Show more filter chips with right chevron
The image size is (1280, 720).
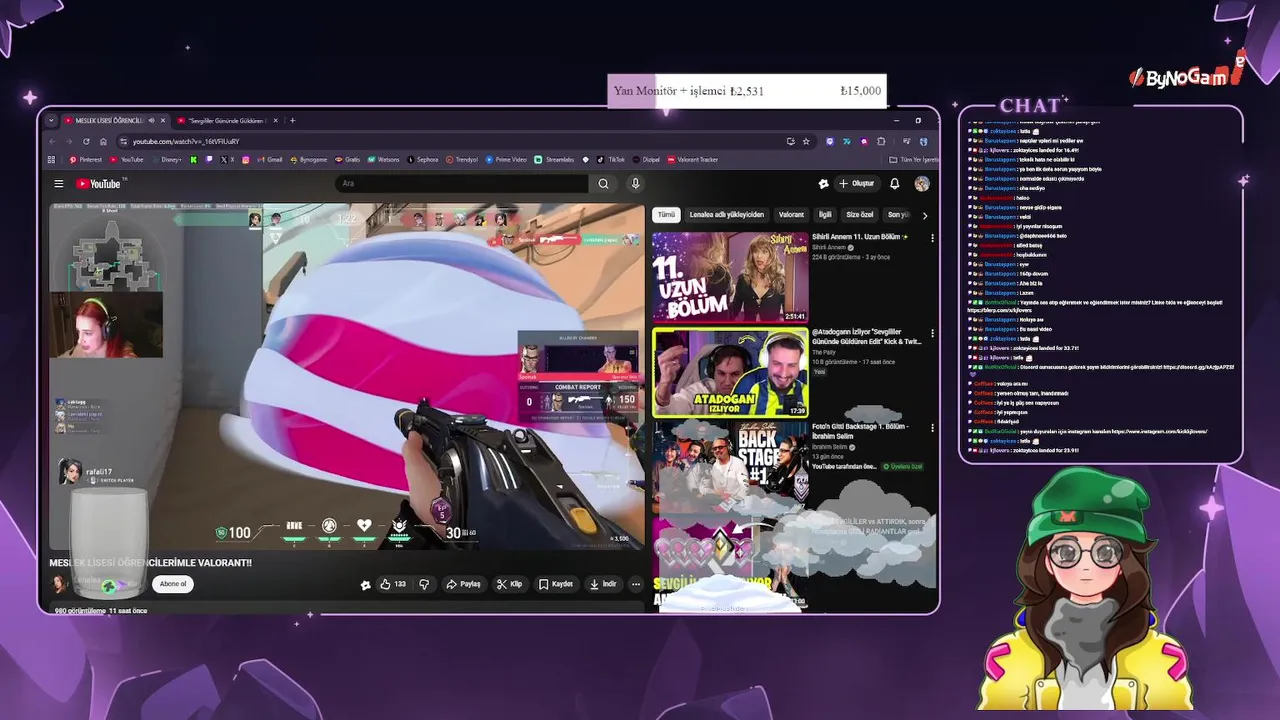[x=924, y=215]
